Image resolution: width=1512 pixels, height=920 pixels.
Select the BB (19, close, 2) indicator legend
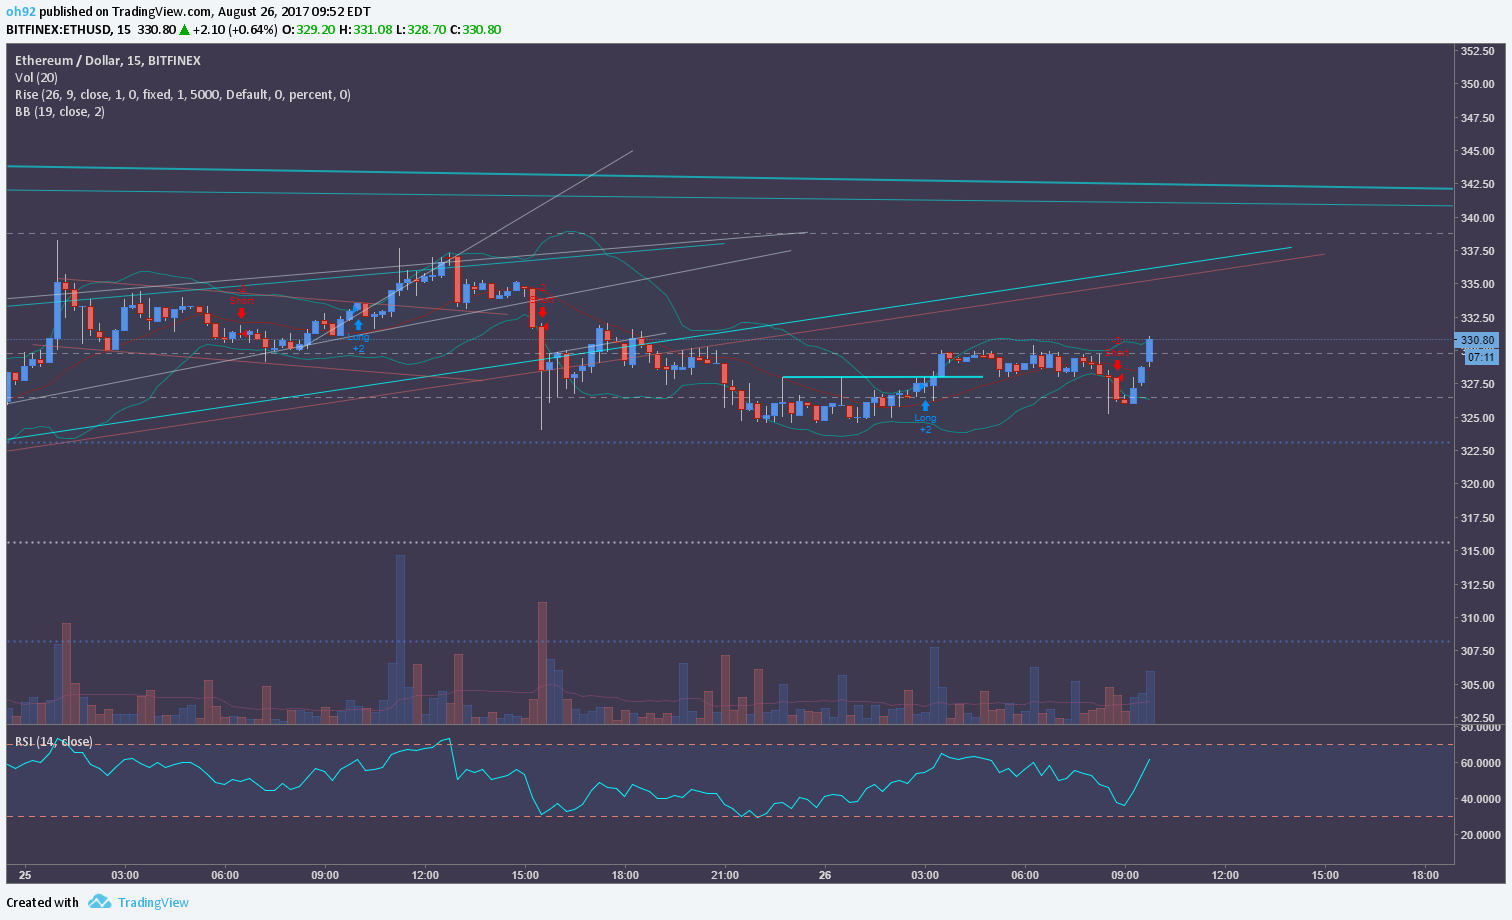point(60,112)
